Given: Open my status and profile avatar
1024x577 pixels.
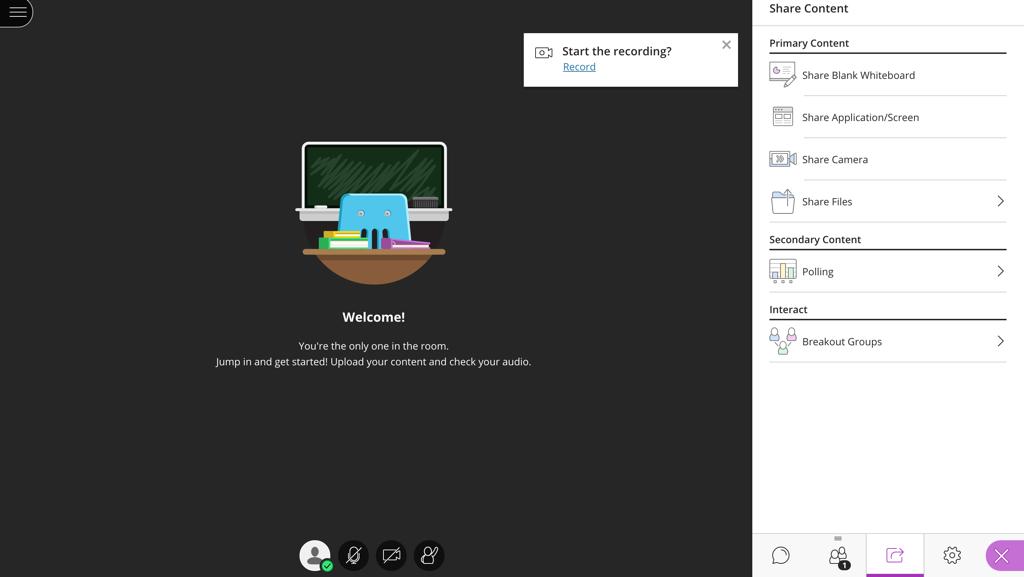Looking at the screenshot, I should 315,555.
